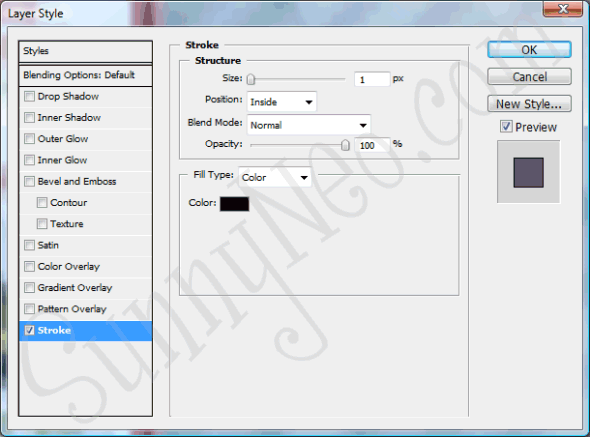Select the Gradient Overlay effect row

(85, 288)
